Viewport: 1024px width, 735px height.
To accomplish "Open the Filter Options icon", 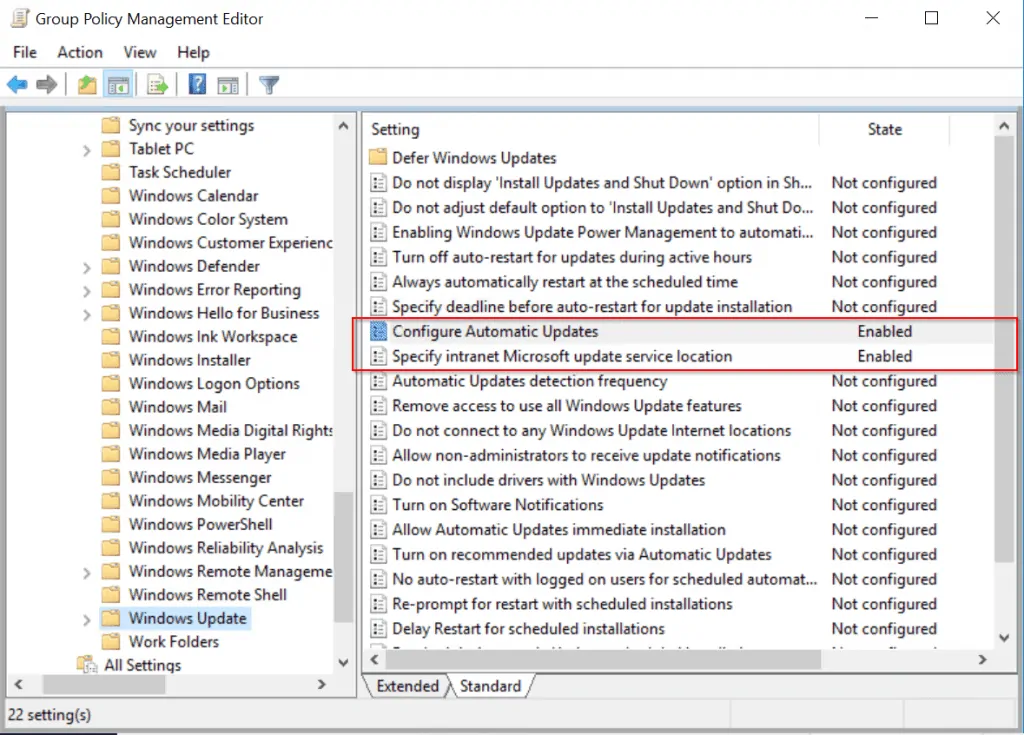I will click(268, 84).
